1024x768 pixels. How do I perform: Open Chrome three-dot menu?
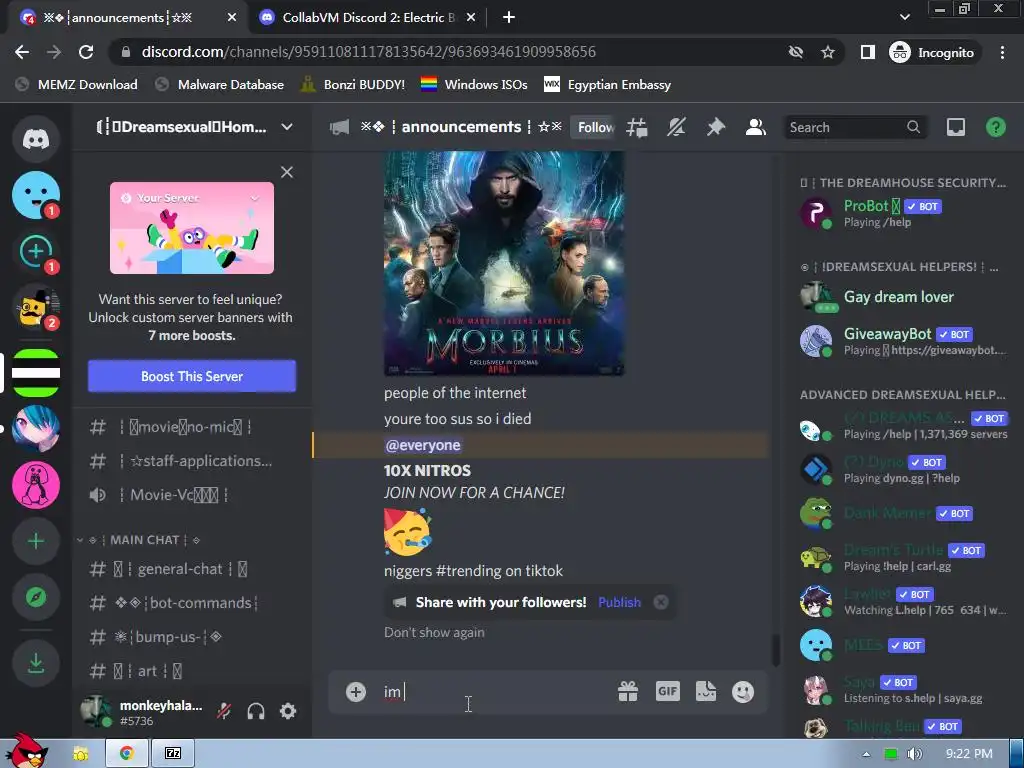[1002, 52]
